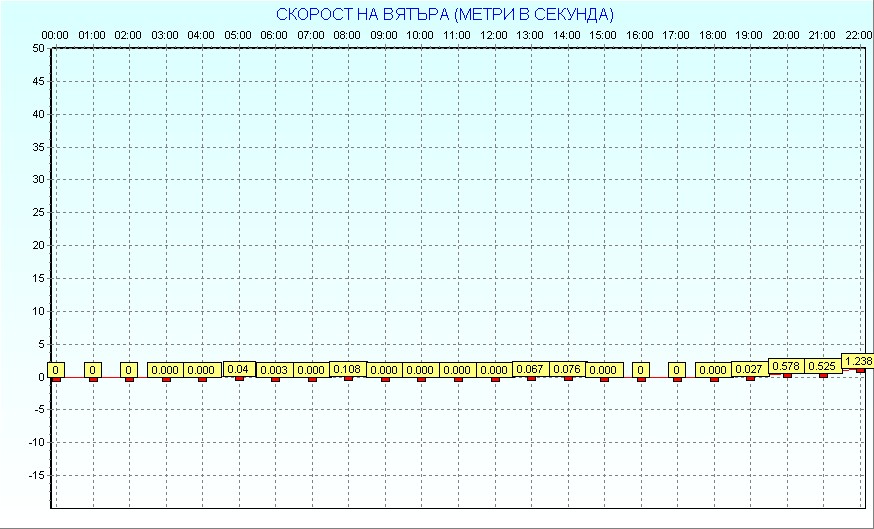
Task: Select the 0.027 data label
Action: point(749,369)
